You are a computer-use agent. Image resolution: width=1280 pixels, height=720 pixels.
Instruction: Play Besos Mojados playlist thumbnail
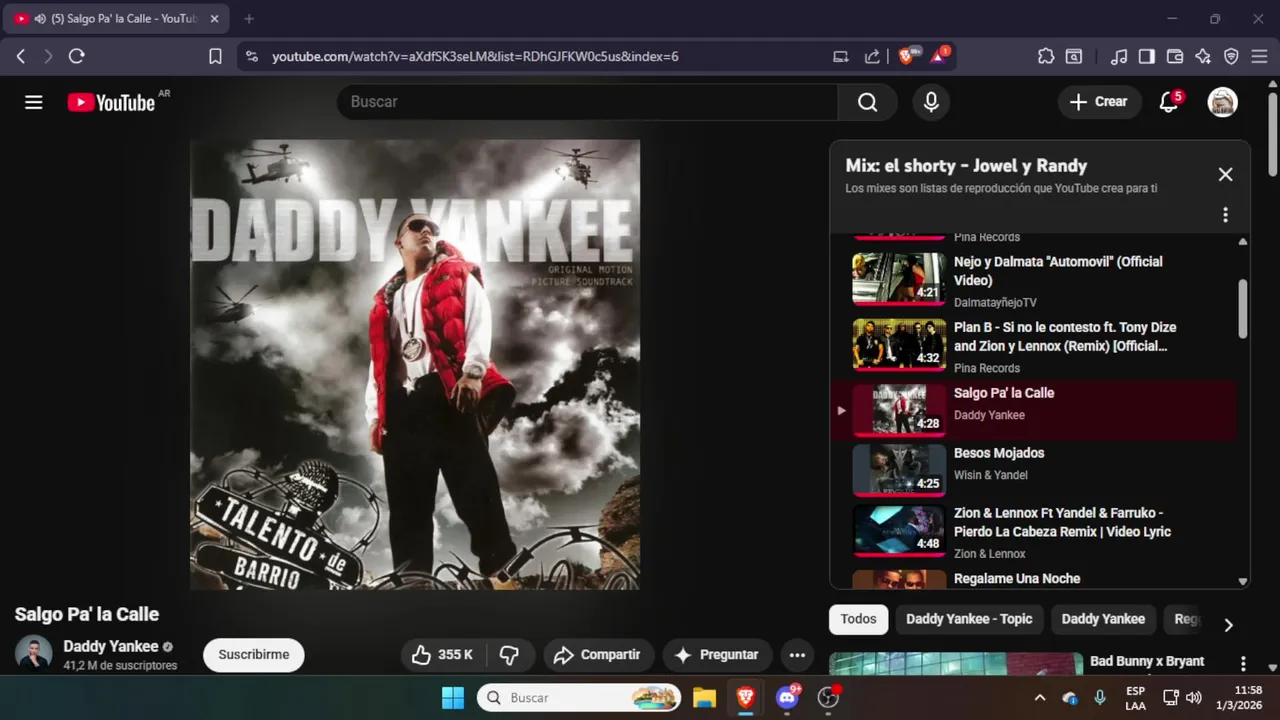click(x=899, y=470)
